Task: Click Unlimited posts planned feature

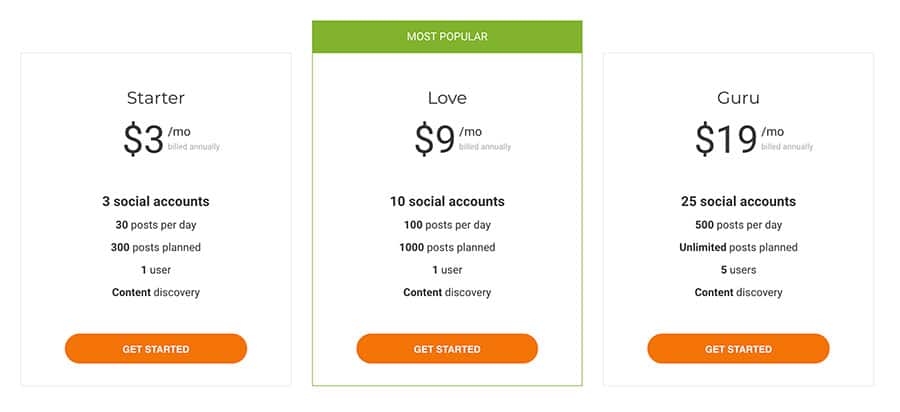Action: [x=738, y=247]
